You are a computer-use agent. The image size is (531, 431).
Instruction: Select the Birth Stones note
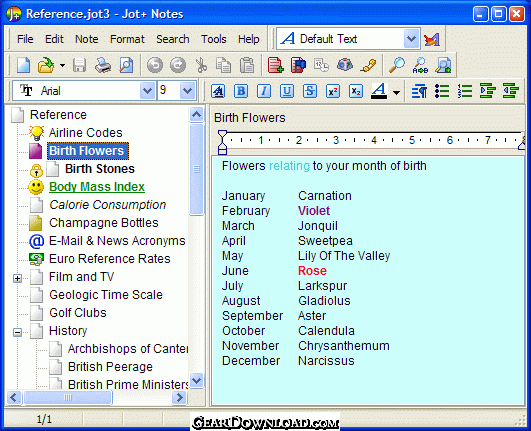(100, 169)
